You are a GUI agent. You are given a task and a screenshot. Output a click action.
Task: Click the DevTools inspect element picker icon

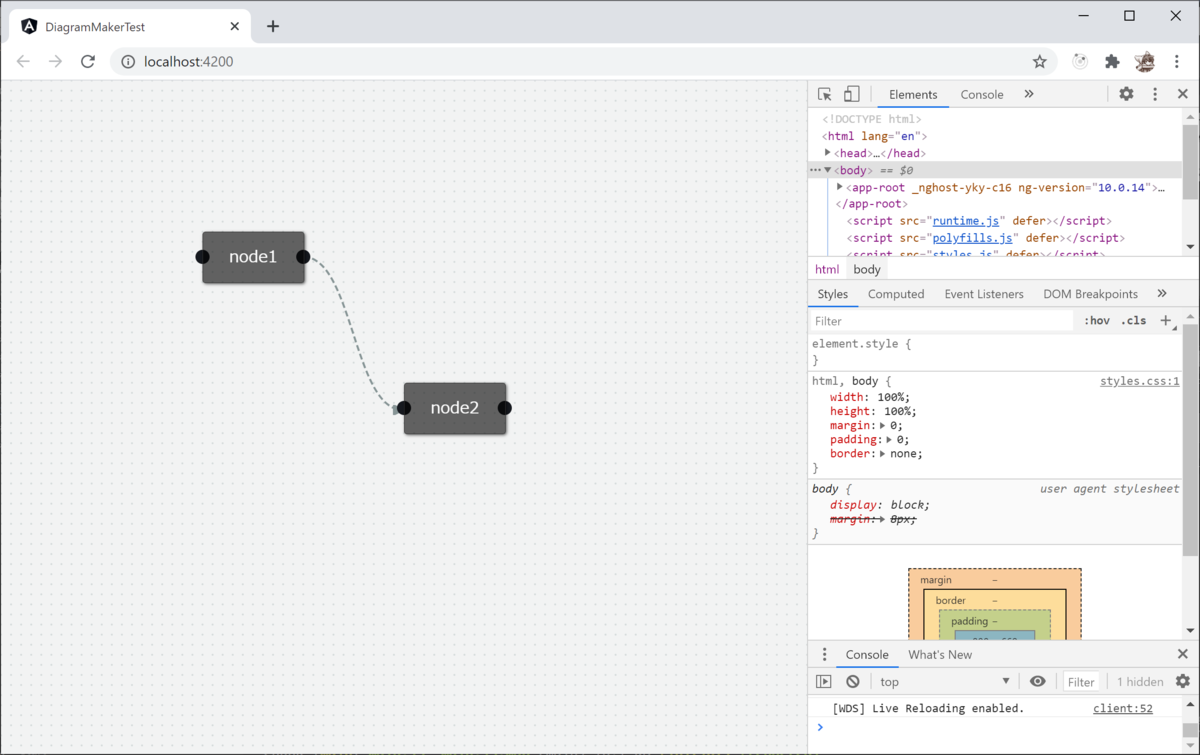point(825,94)
